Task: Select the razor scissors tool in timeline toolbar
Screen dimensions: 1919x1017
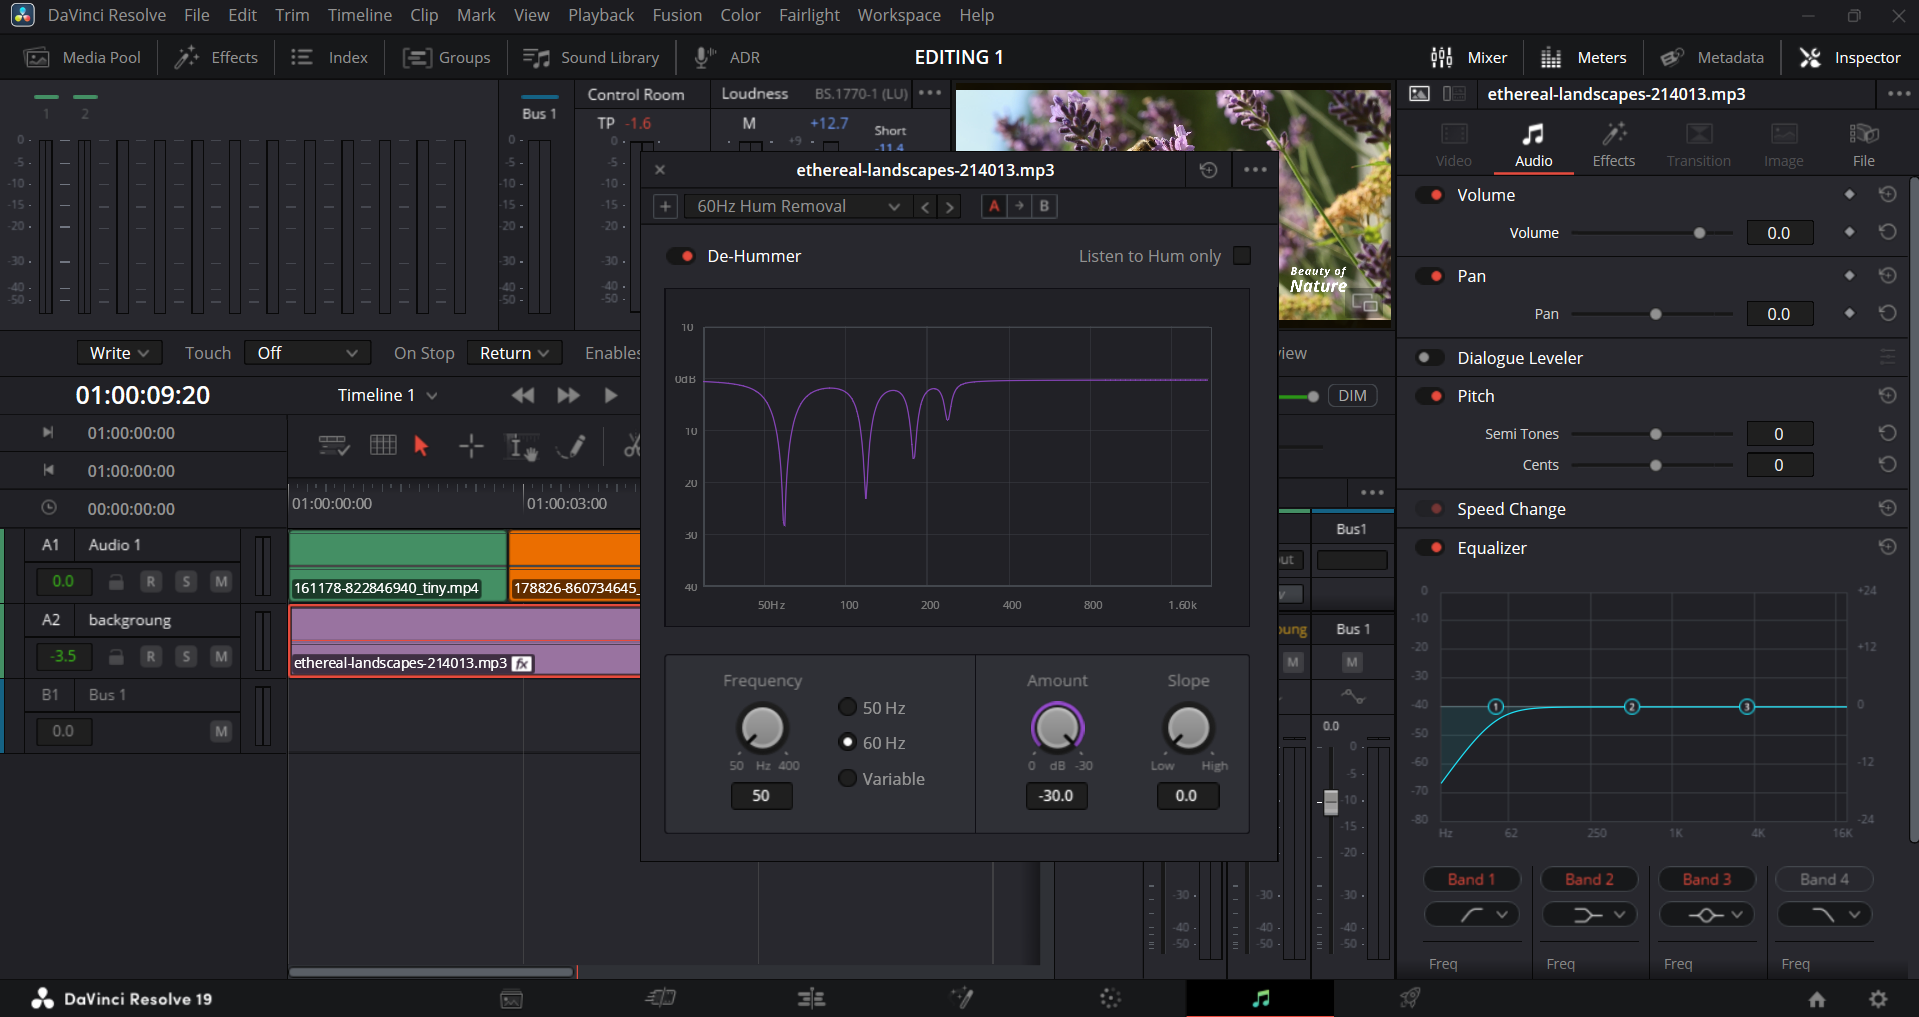Action: pos(632,446)
